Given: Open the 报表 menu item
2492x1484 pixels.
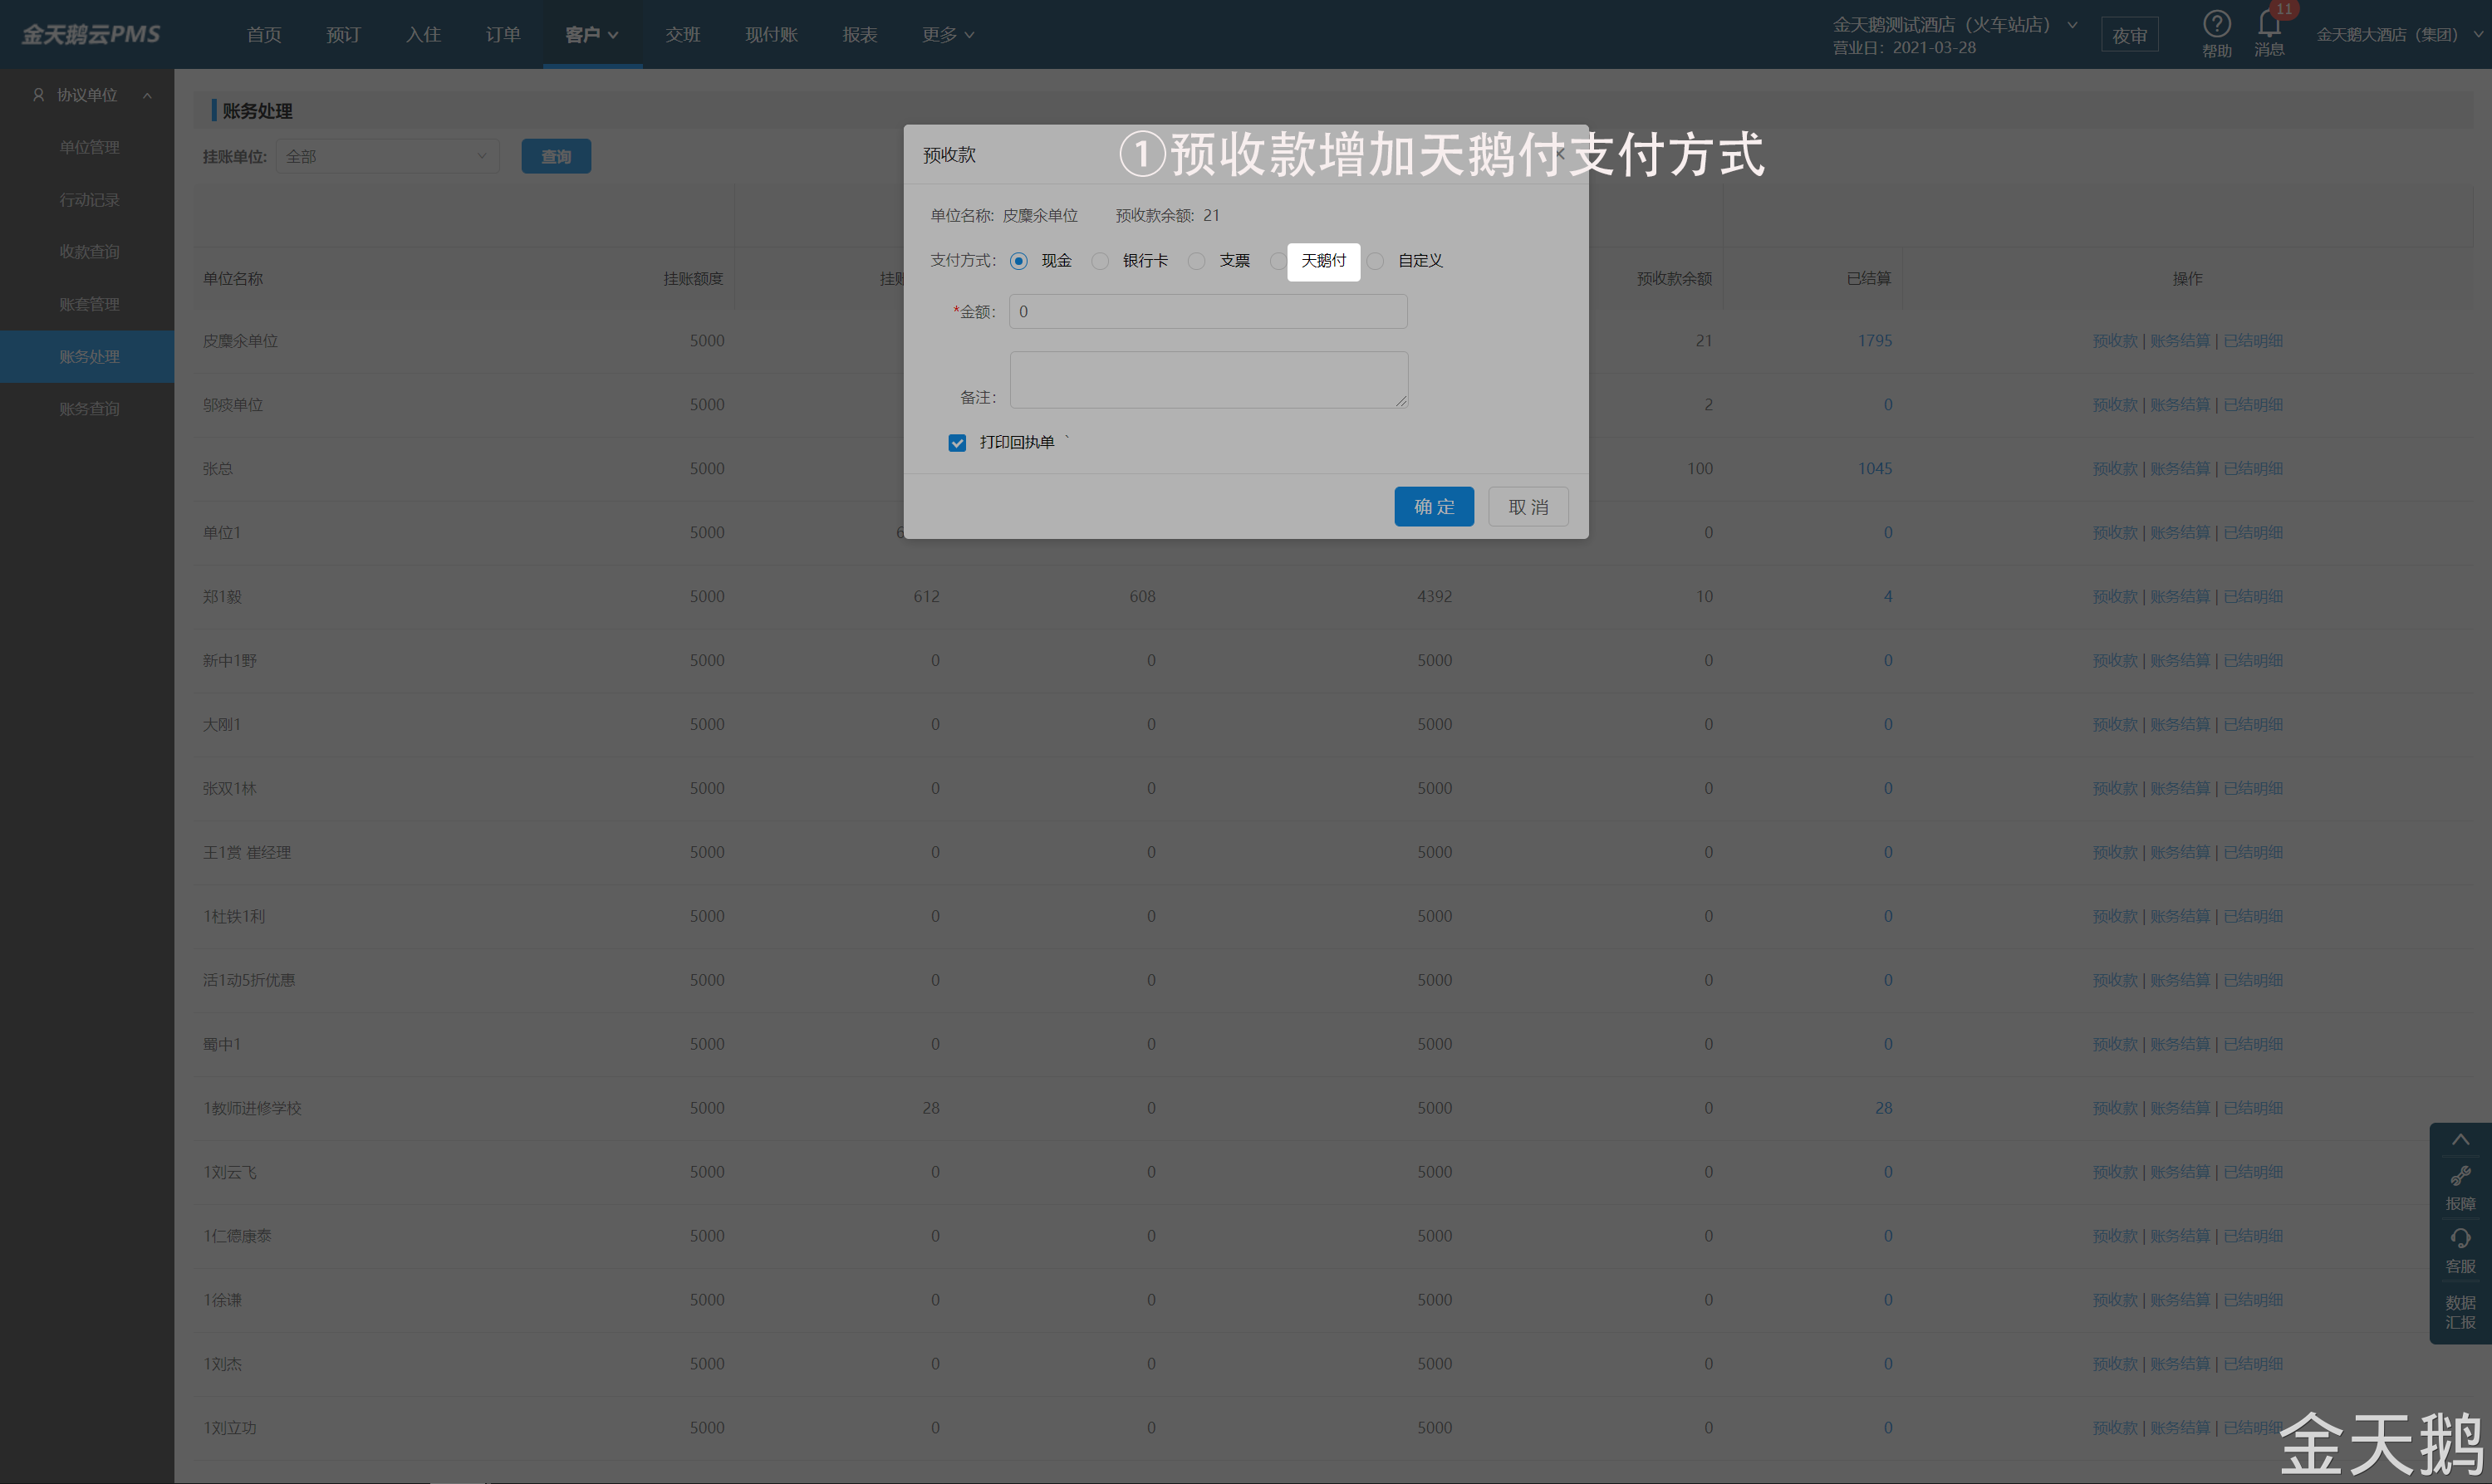Looking at the screenshot, I should click(860, 35).
